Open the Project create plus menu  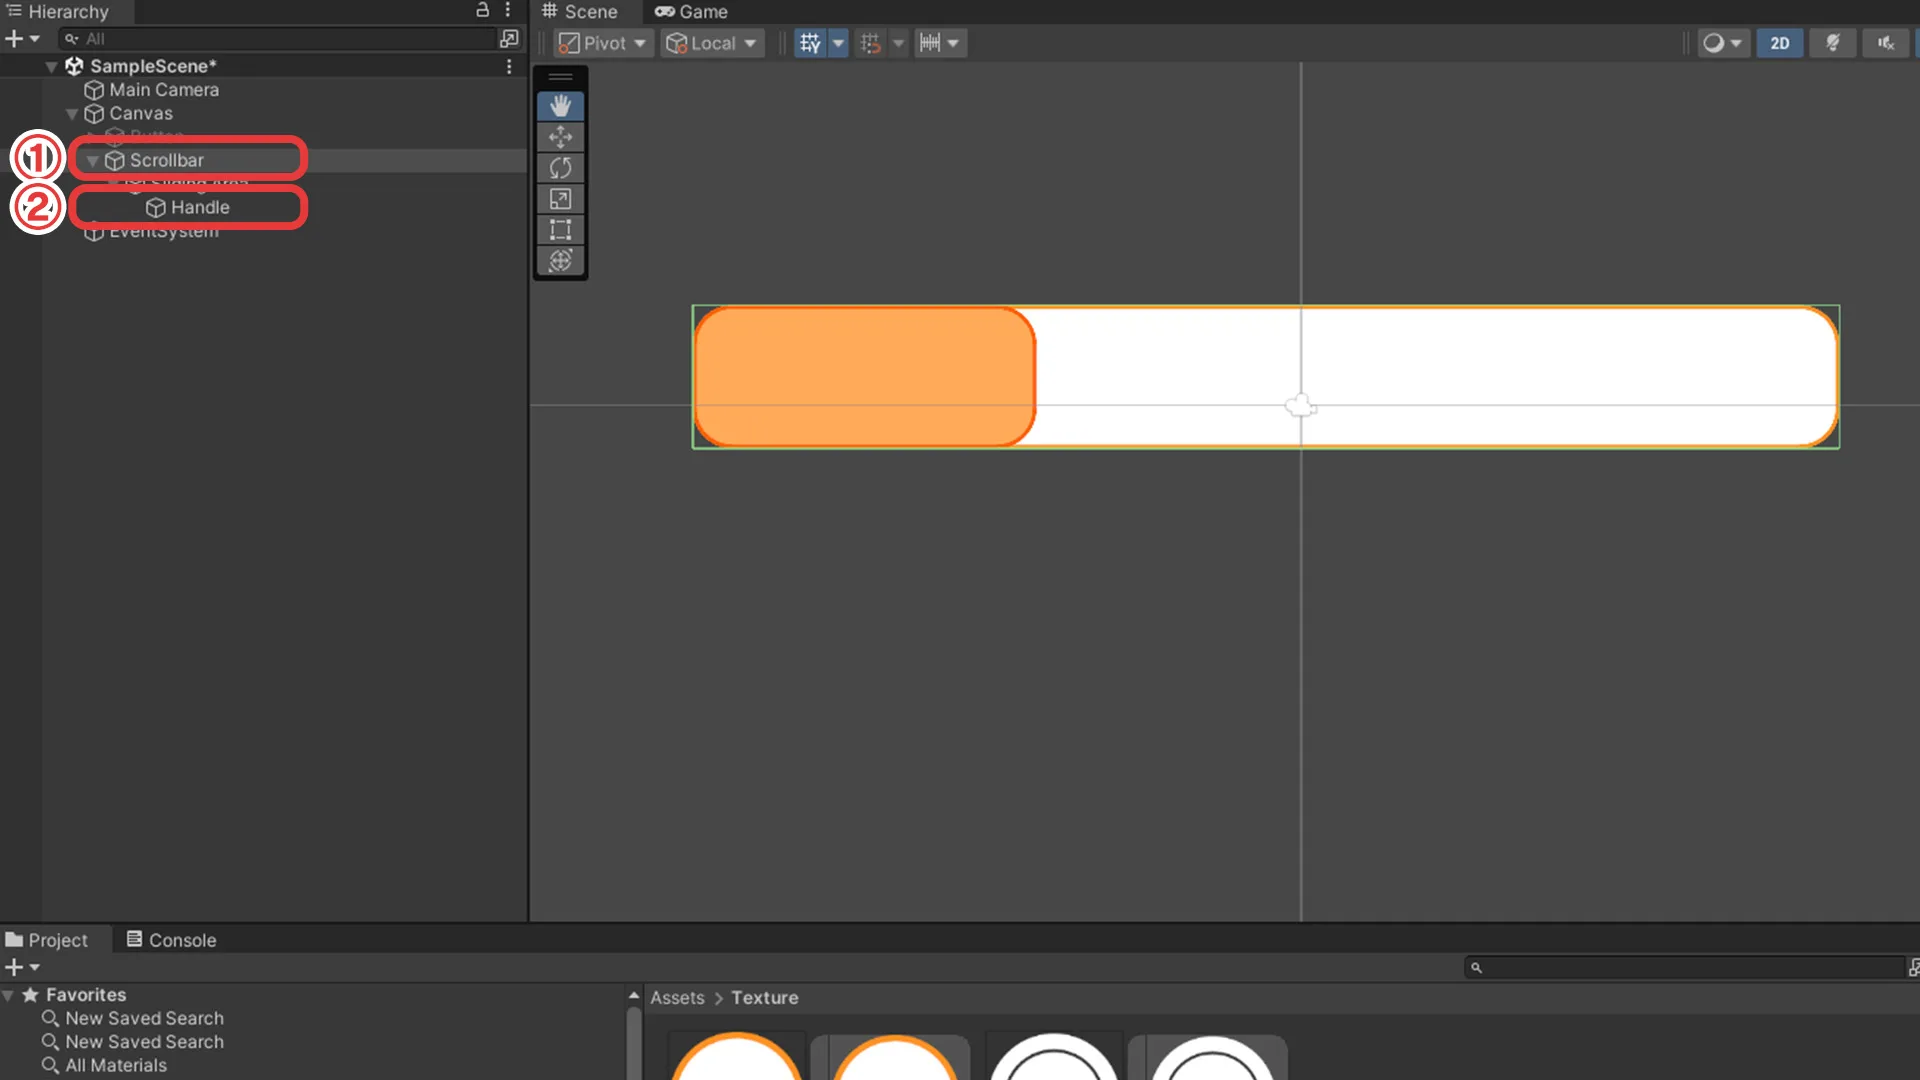[x=22, y=967]
